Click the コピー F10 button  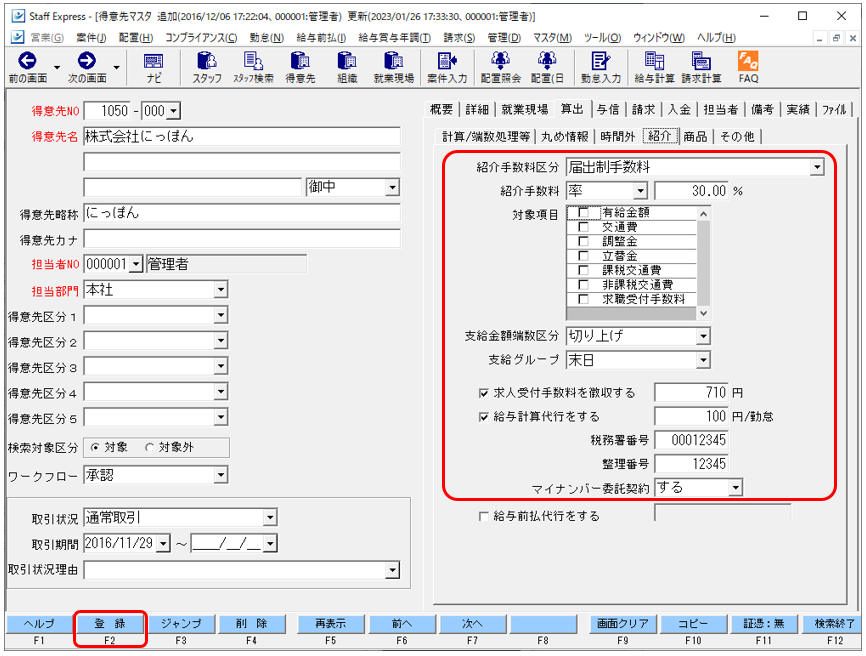point(693,624)
